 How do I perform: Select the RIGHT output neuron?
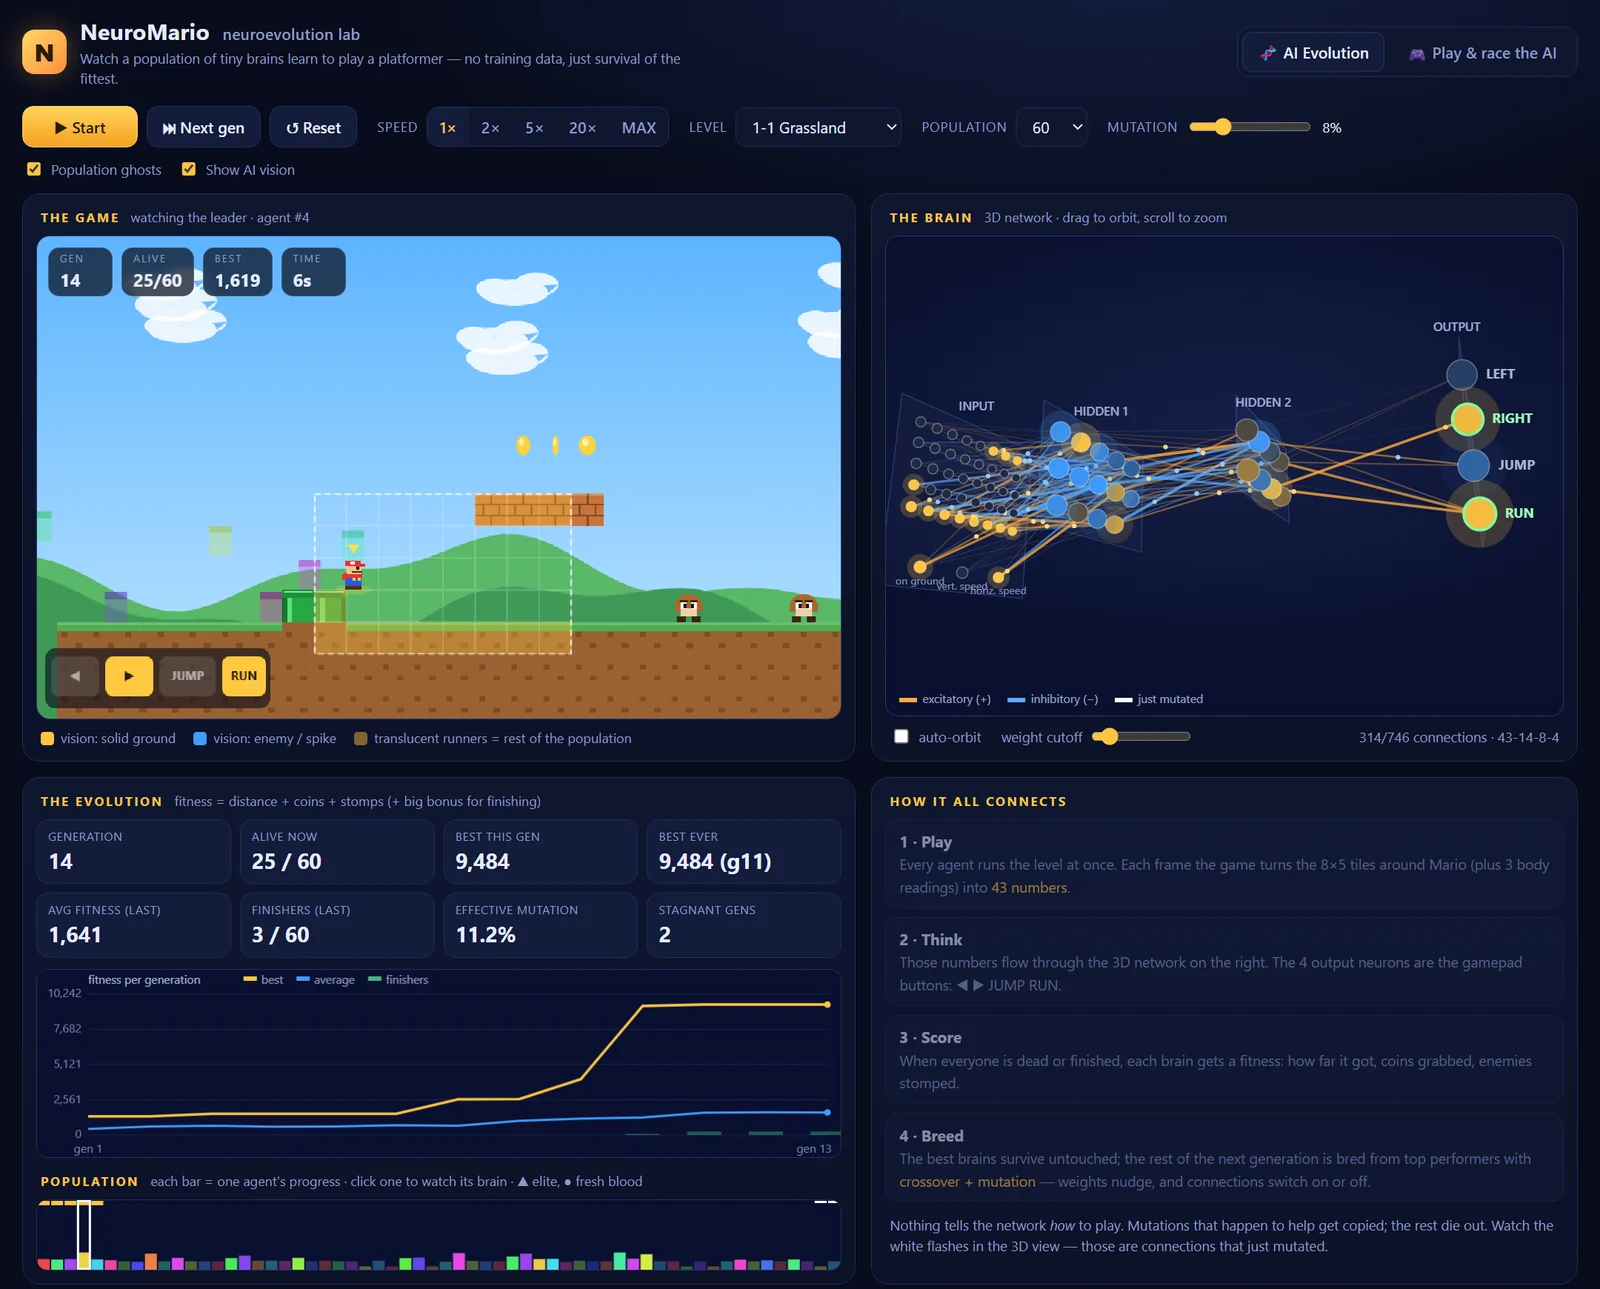point(1467,419)
